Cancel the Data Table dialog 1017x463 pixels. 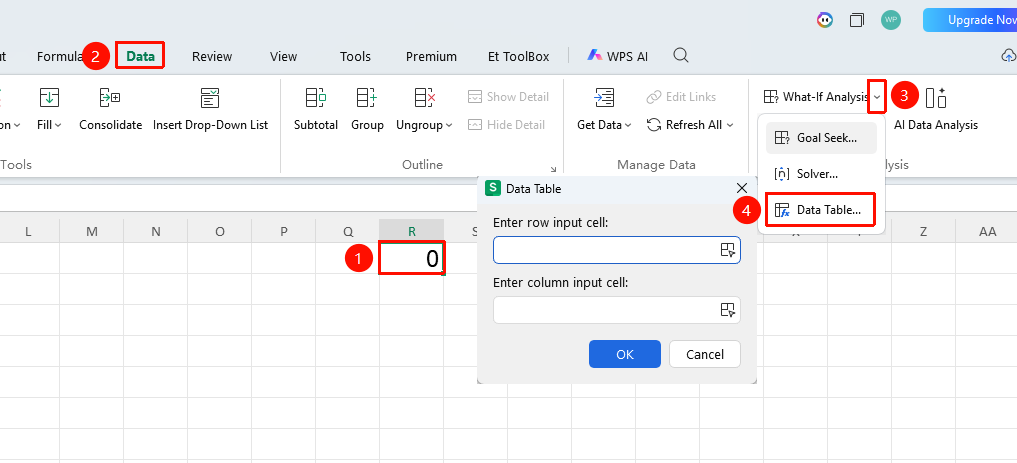tap(704, 354)
